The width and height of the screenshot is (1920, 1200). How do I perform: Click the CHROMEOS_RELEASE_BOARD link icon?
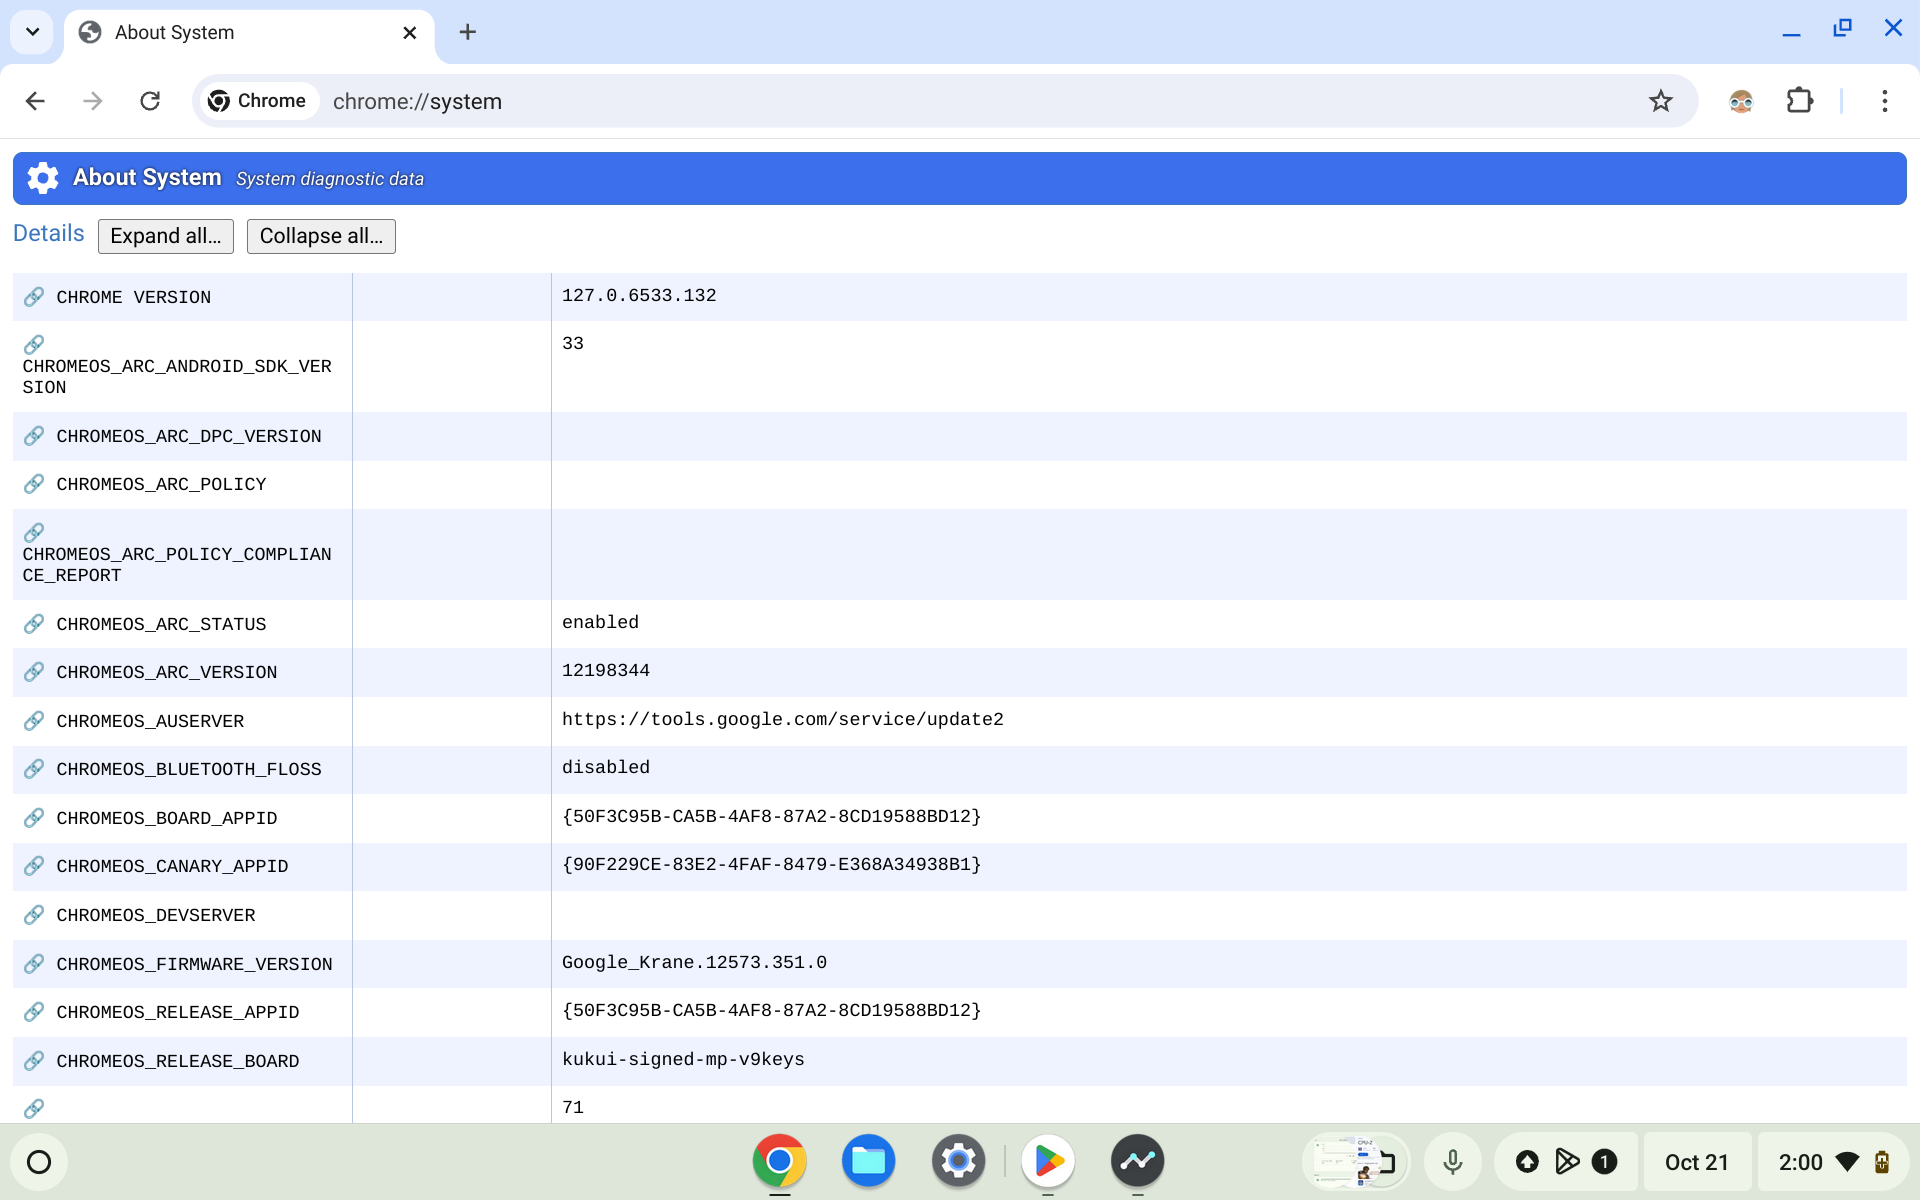(33, 1060)
